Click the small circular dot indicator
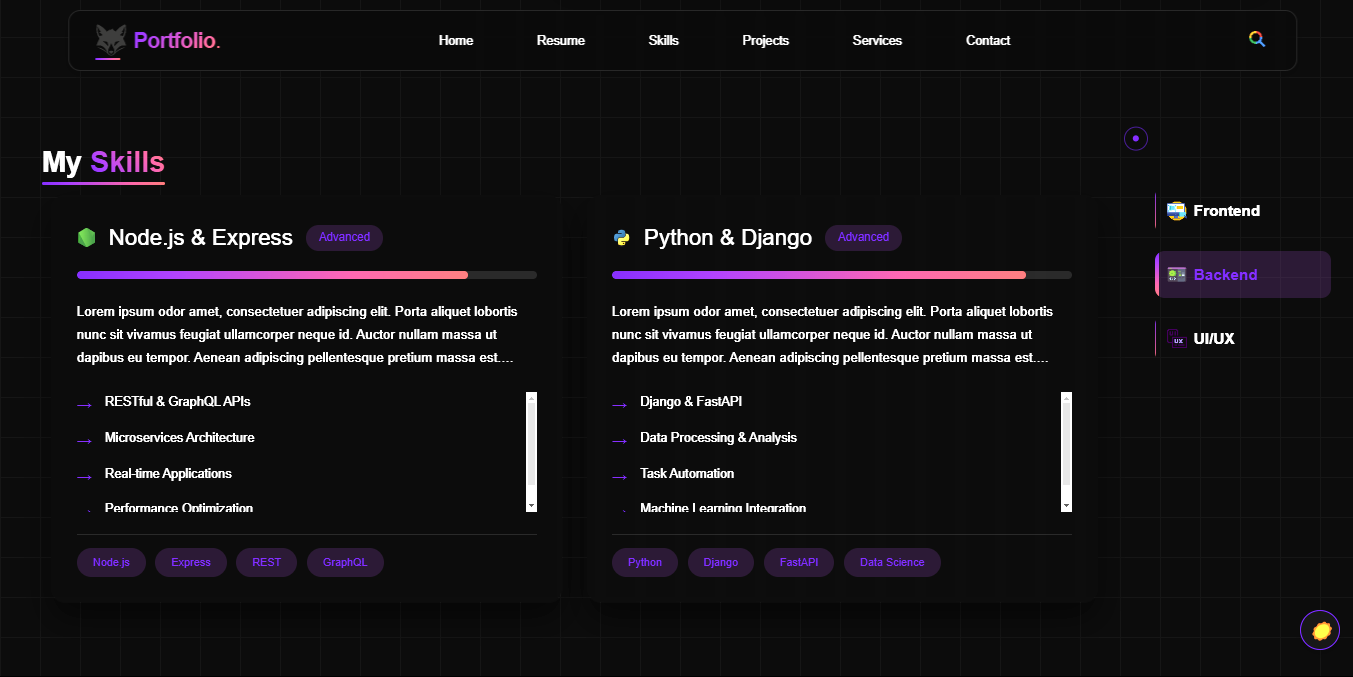The height and width of the screenshot is (677, 1353). pos(1135,138)
